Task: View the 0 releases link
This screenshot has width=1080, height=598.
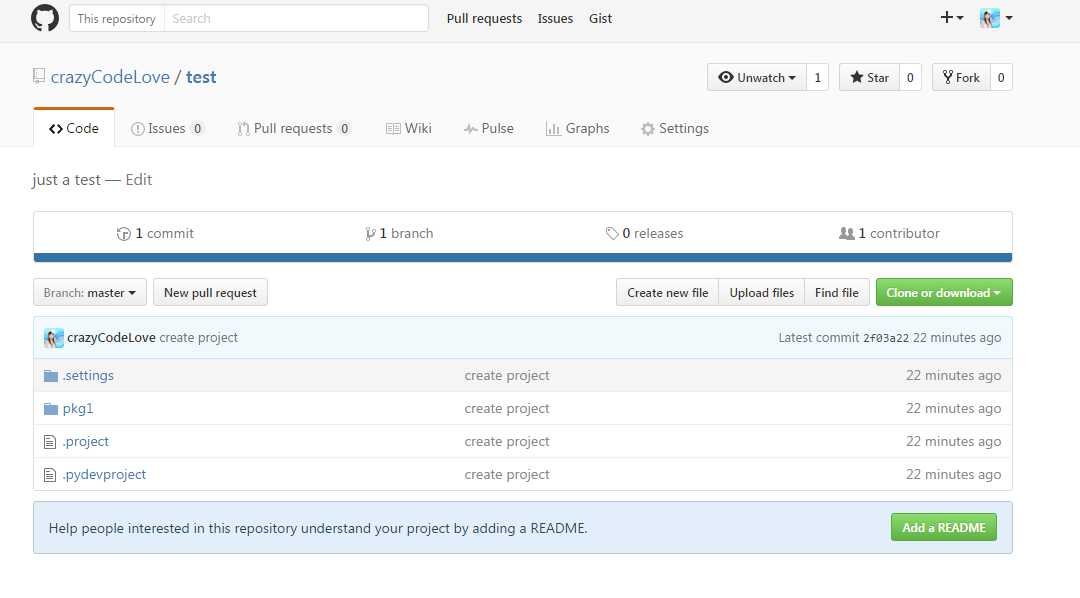Action: click(x=645, y=234)
